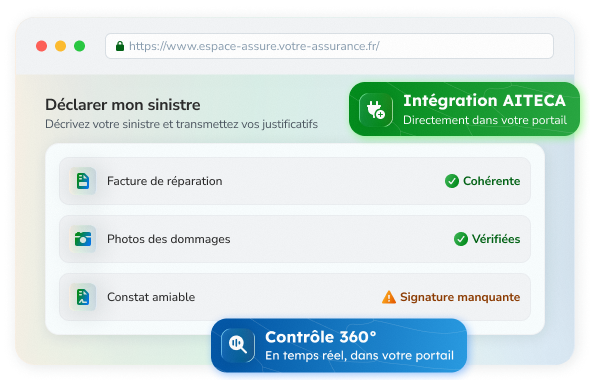Screen dimensions: 590x380
Task: Click the orange warning triangle icon
Action: [x=389, y=297]
